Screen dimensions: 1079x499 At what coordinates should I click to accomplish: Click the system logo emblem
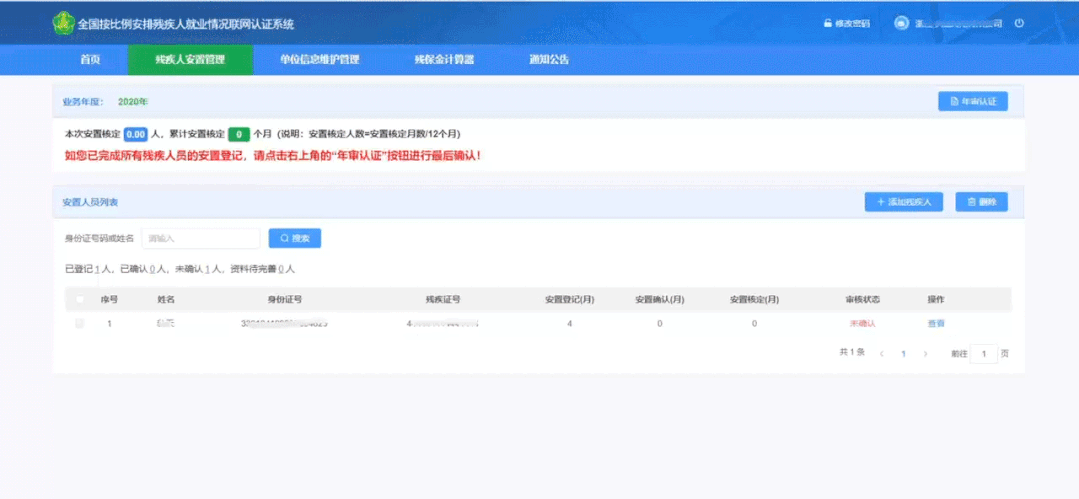coord(64,23)
